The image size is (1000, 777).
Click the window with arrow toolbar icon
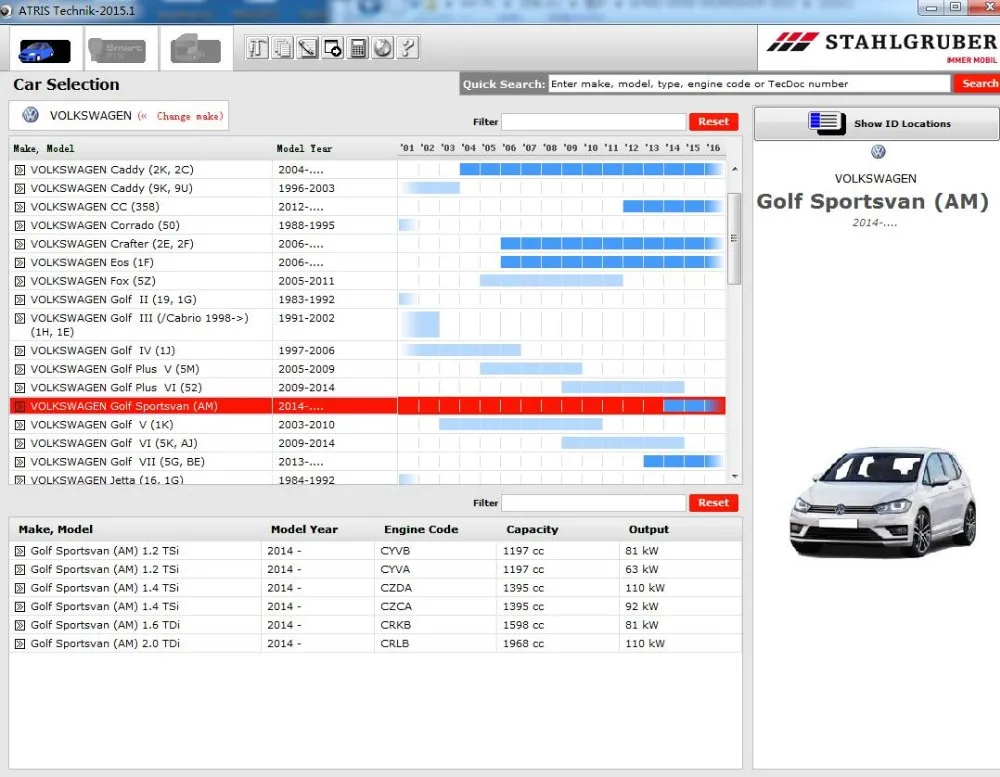pyautogui.click(x=333, y=48)
